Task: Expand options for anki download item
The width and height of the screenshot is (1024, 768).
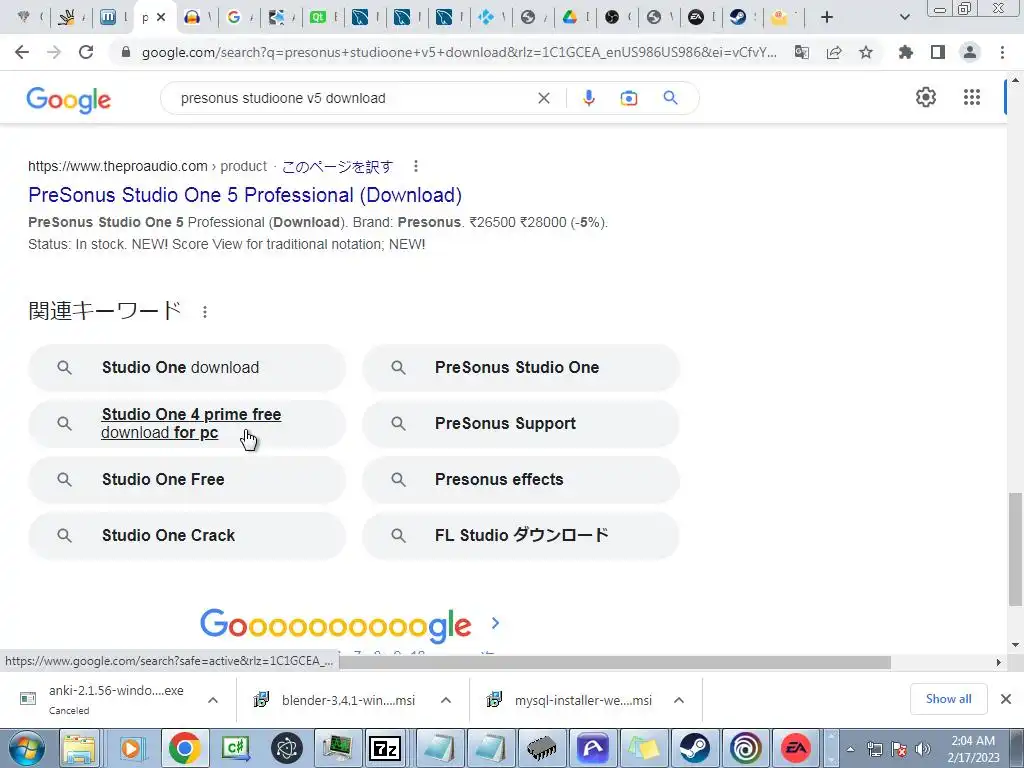Action: point(212,700)
